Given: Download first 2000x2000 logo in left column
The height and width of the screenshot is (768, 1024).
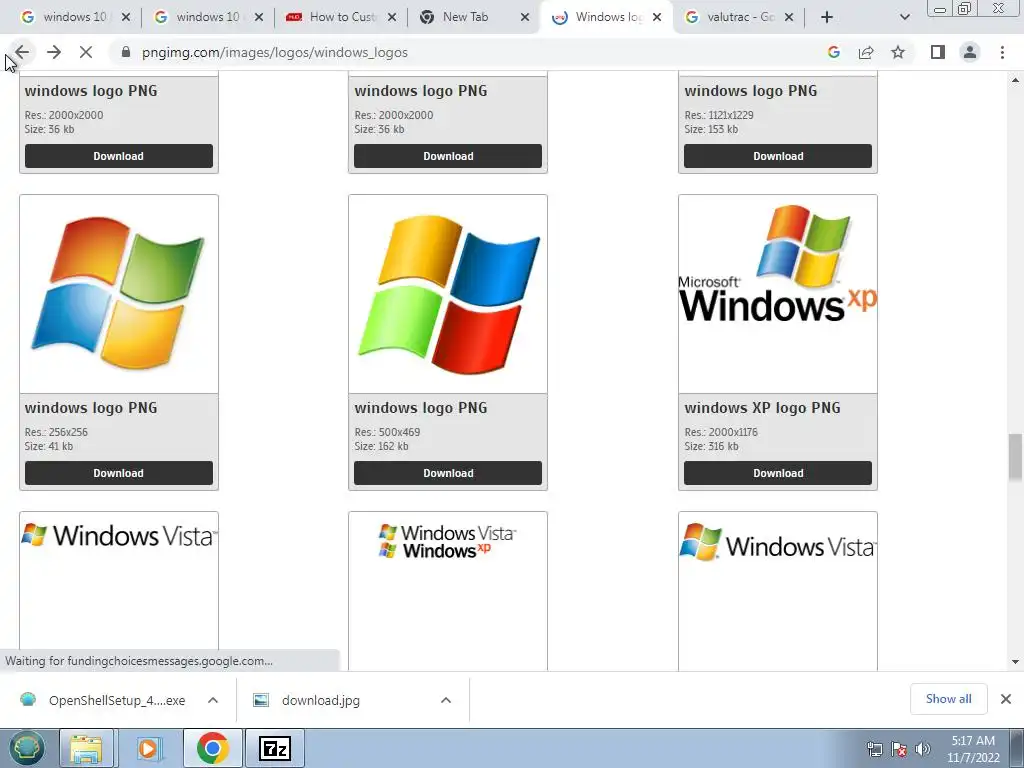Looking at the screenshot, I should click(x=119, y=156).
